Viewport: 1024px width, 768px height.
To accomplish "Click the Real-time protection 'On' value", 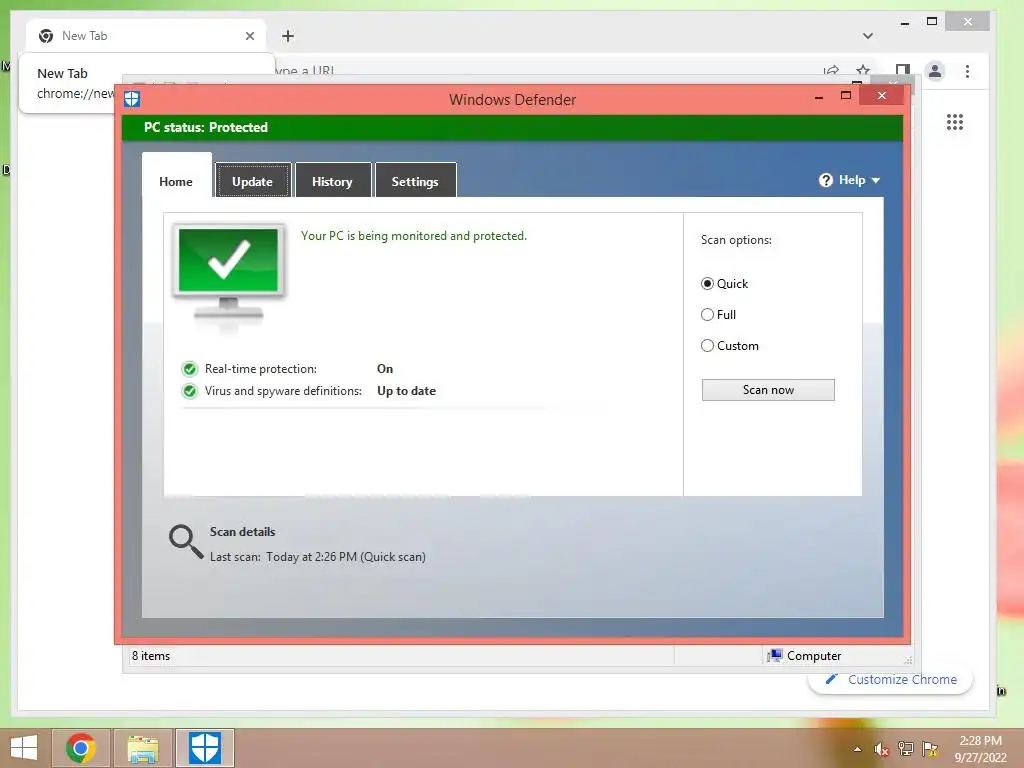I will [x=385, y=369].
